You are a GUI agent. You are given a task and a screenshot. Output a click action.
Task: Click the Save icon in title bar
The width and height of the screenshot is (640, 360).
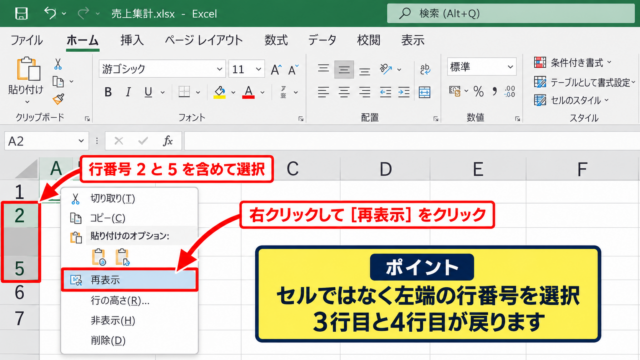(x=21, y=13)
